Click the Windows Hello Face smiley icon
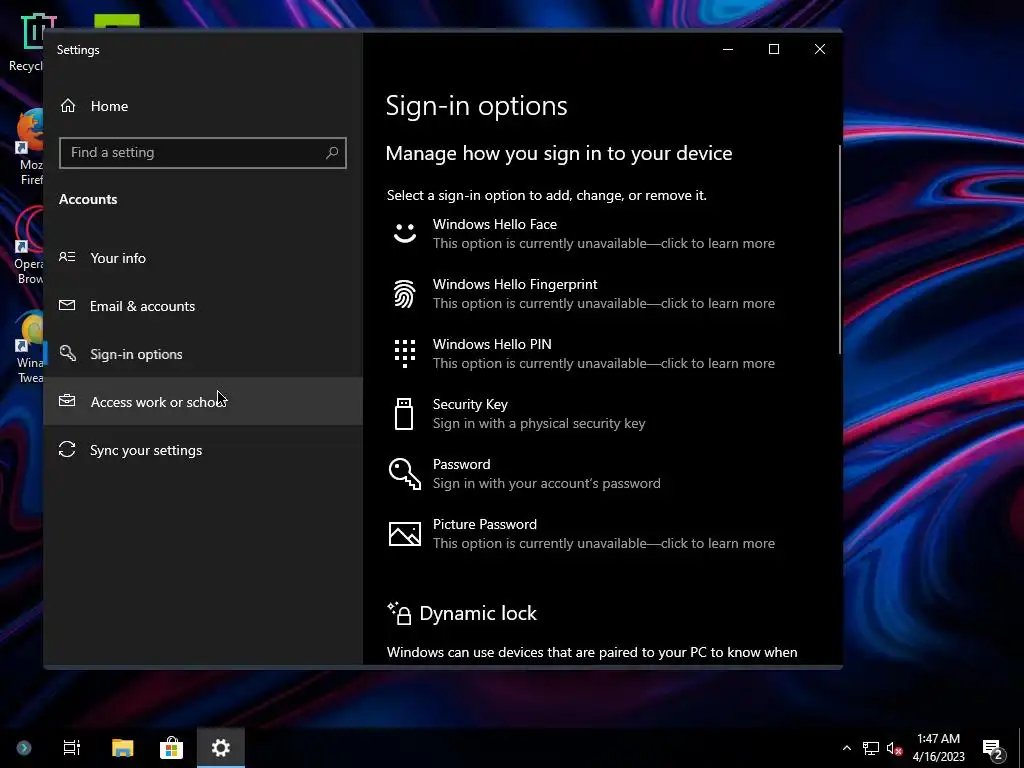This screenshot has height=768, width=1024. click(x=405, y=233)
